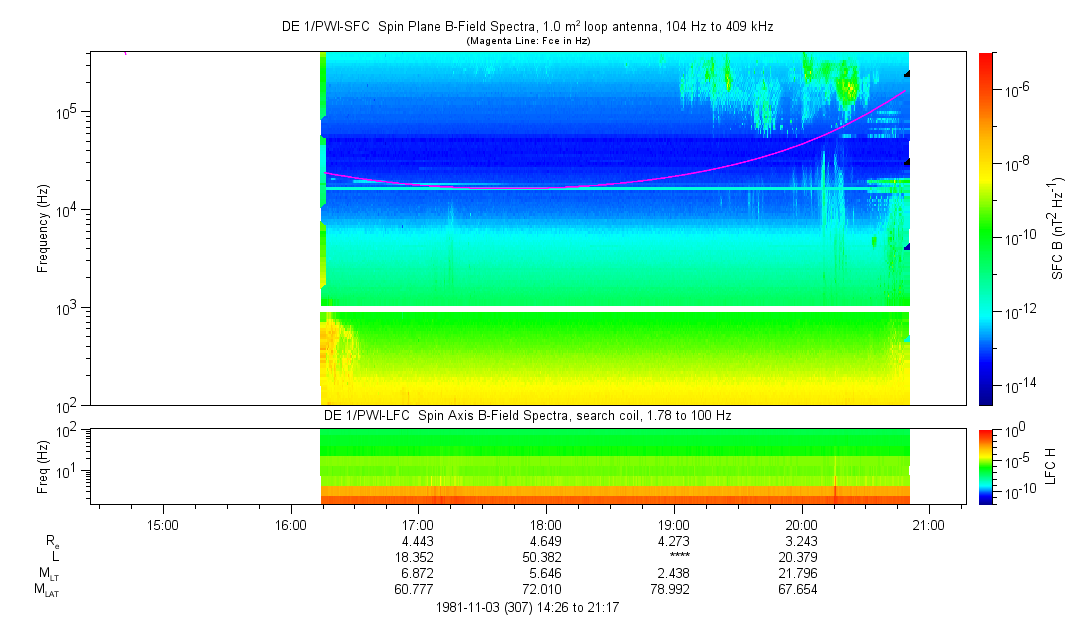1083x620 pixels.
Task: Select the 17:00 time axis tick label
Action: (x=417, y=524)
